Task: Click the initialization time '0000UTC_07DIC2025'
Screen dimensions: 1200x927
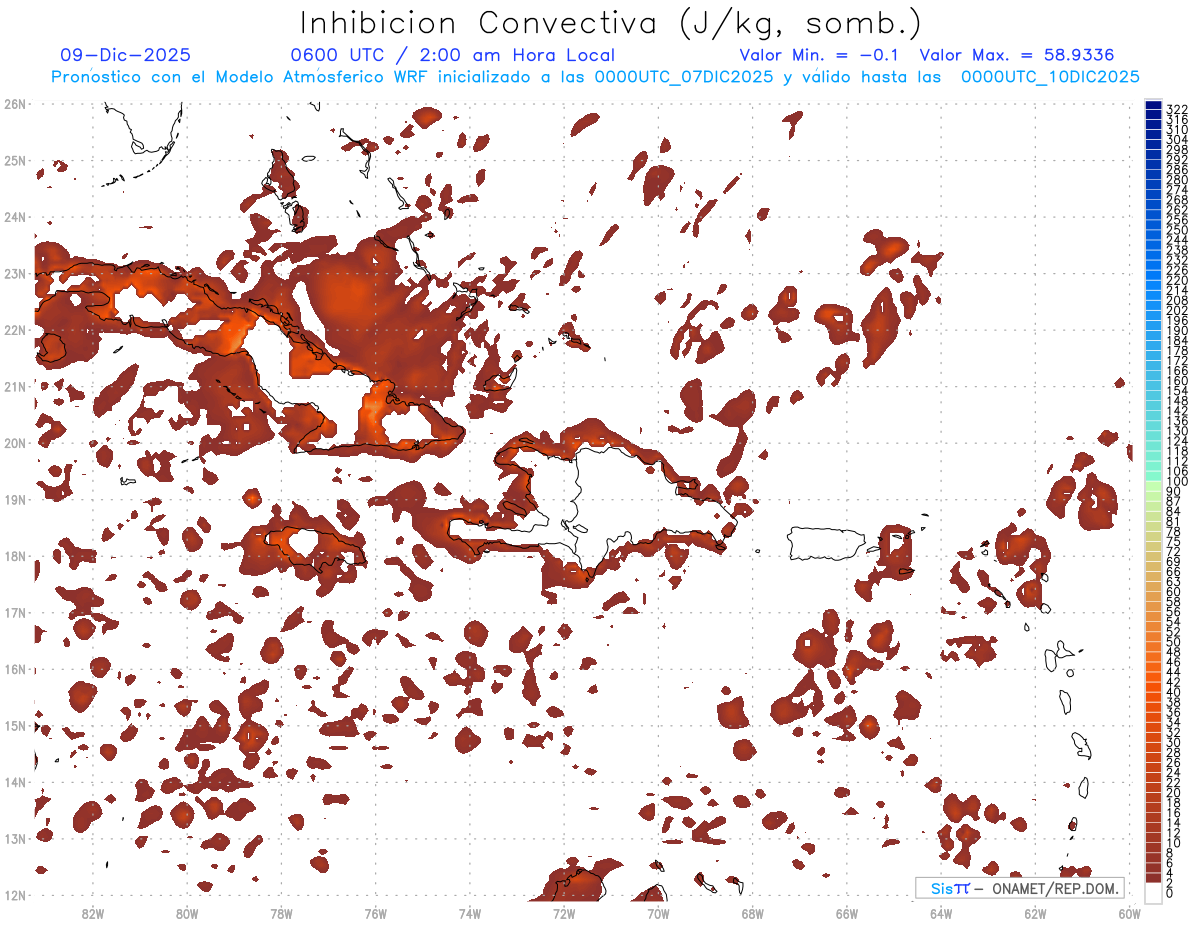Action: pyautogui.click(x=684, y=77)
